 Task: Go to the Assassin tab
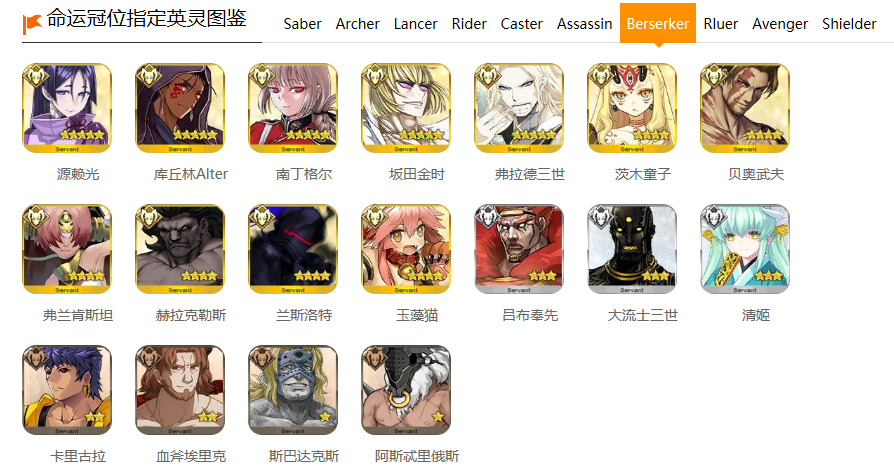click(584, 24)
